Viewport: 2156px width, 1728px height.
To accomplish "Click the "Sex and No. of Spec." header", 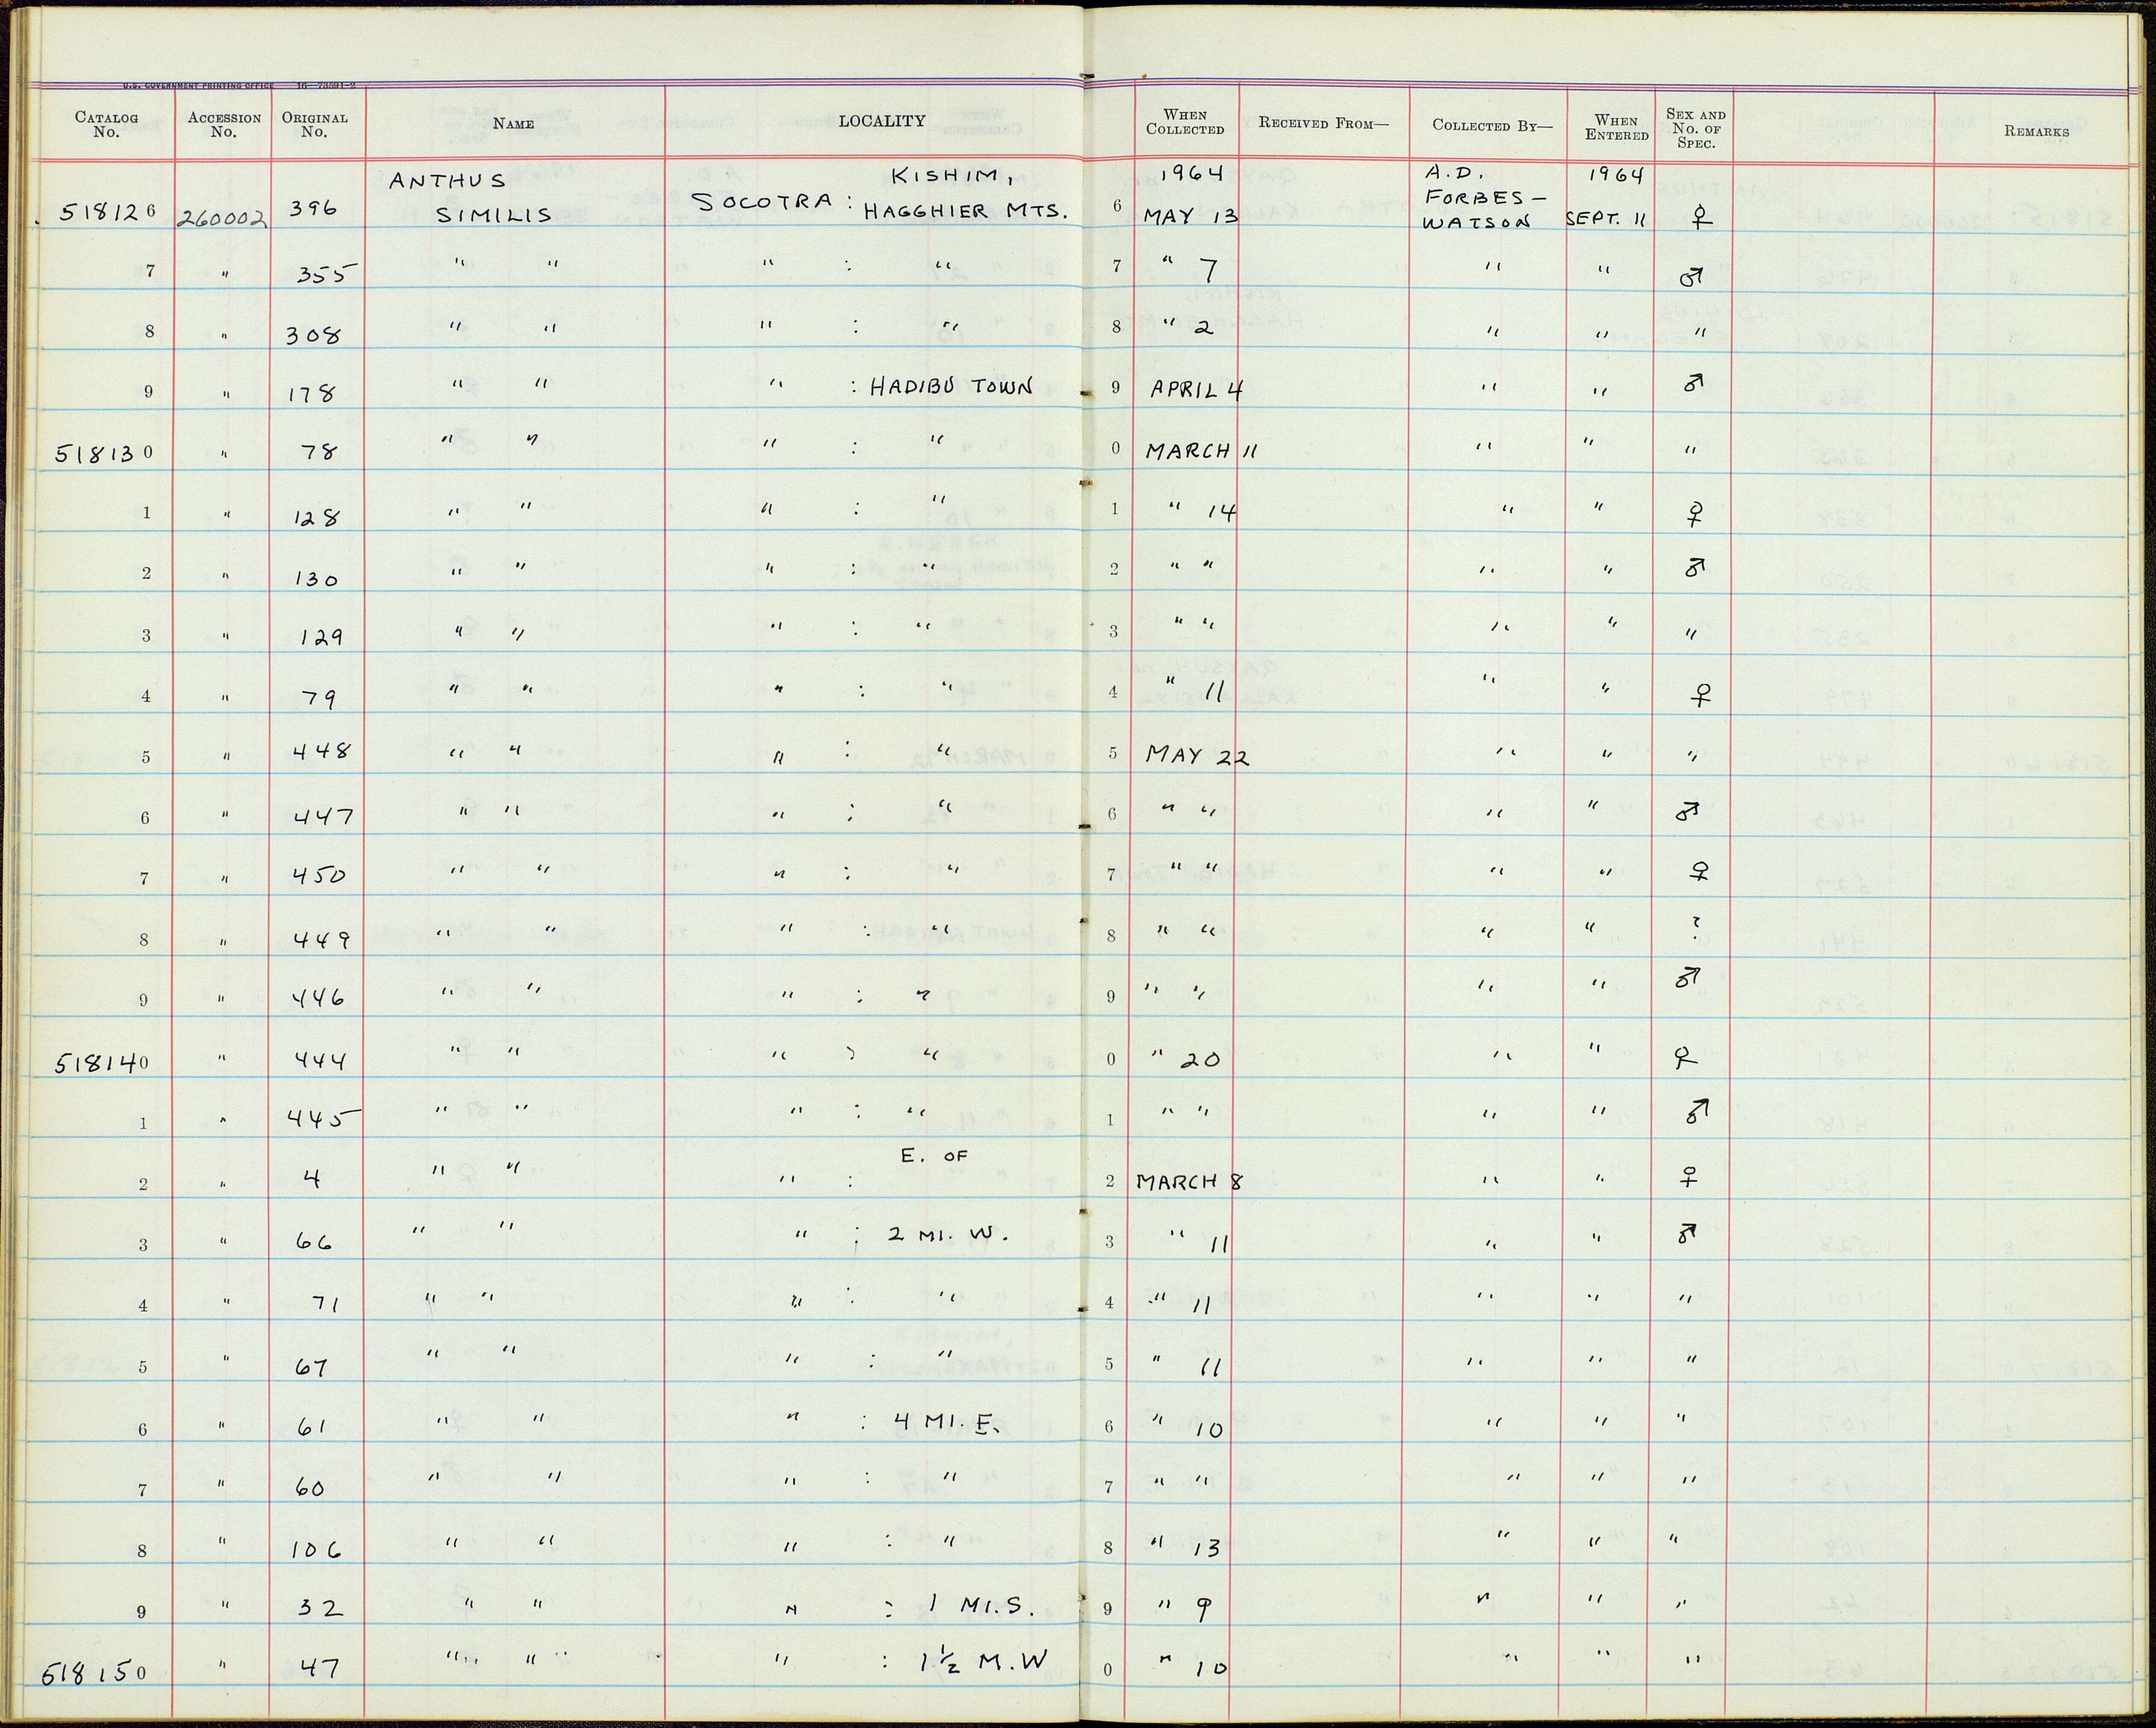I will tap(1695, 128).
